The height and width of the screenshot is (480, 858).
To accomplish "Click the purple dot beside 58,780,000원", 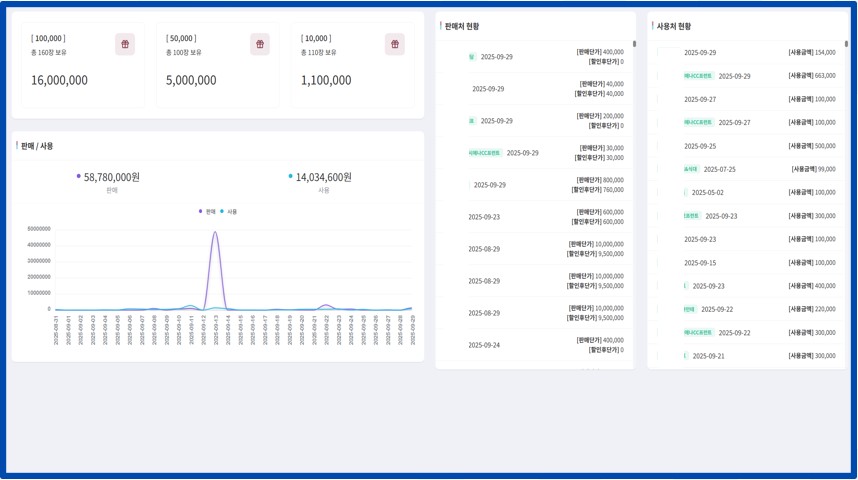I will pyautogui.click(x=78, y=176).
